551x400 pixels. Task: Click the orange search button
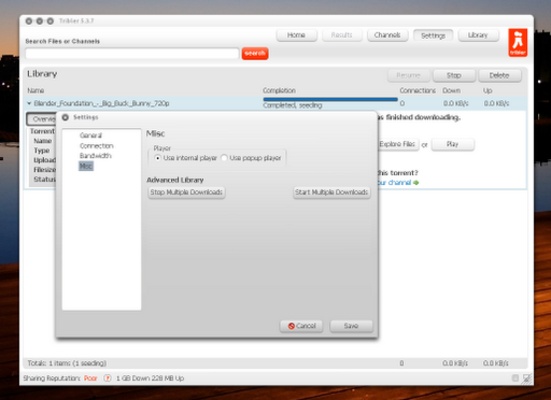click(x=255, y=53)
